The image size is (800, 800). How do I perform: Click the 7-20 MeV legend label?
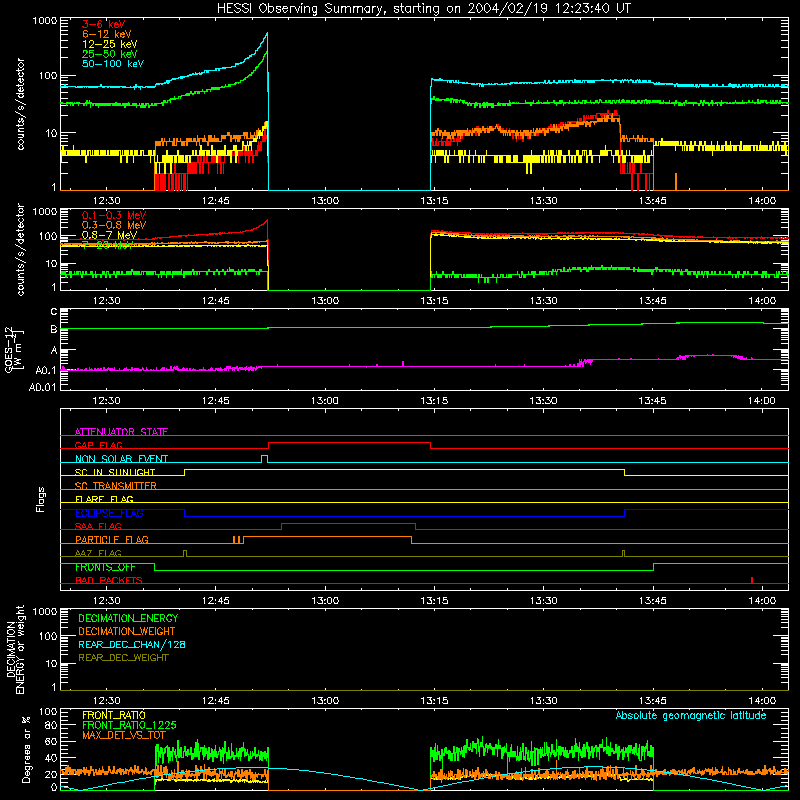coord(106,245)
